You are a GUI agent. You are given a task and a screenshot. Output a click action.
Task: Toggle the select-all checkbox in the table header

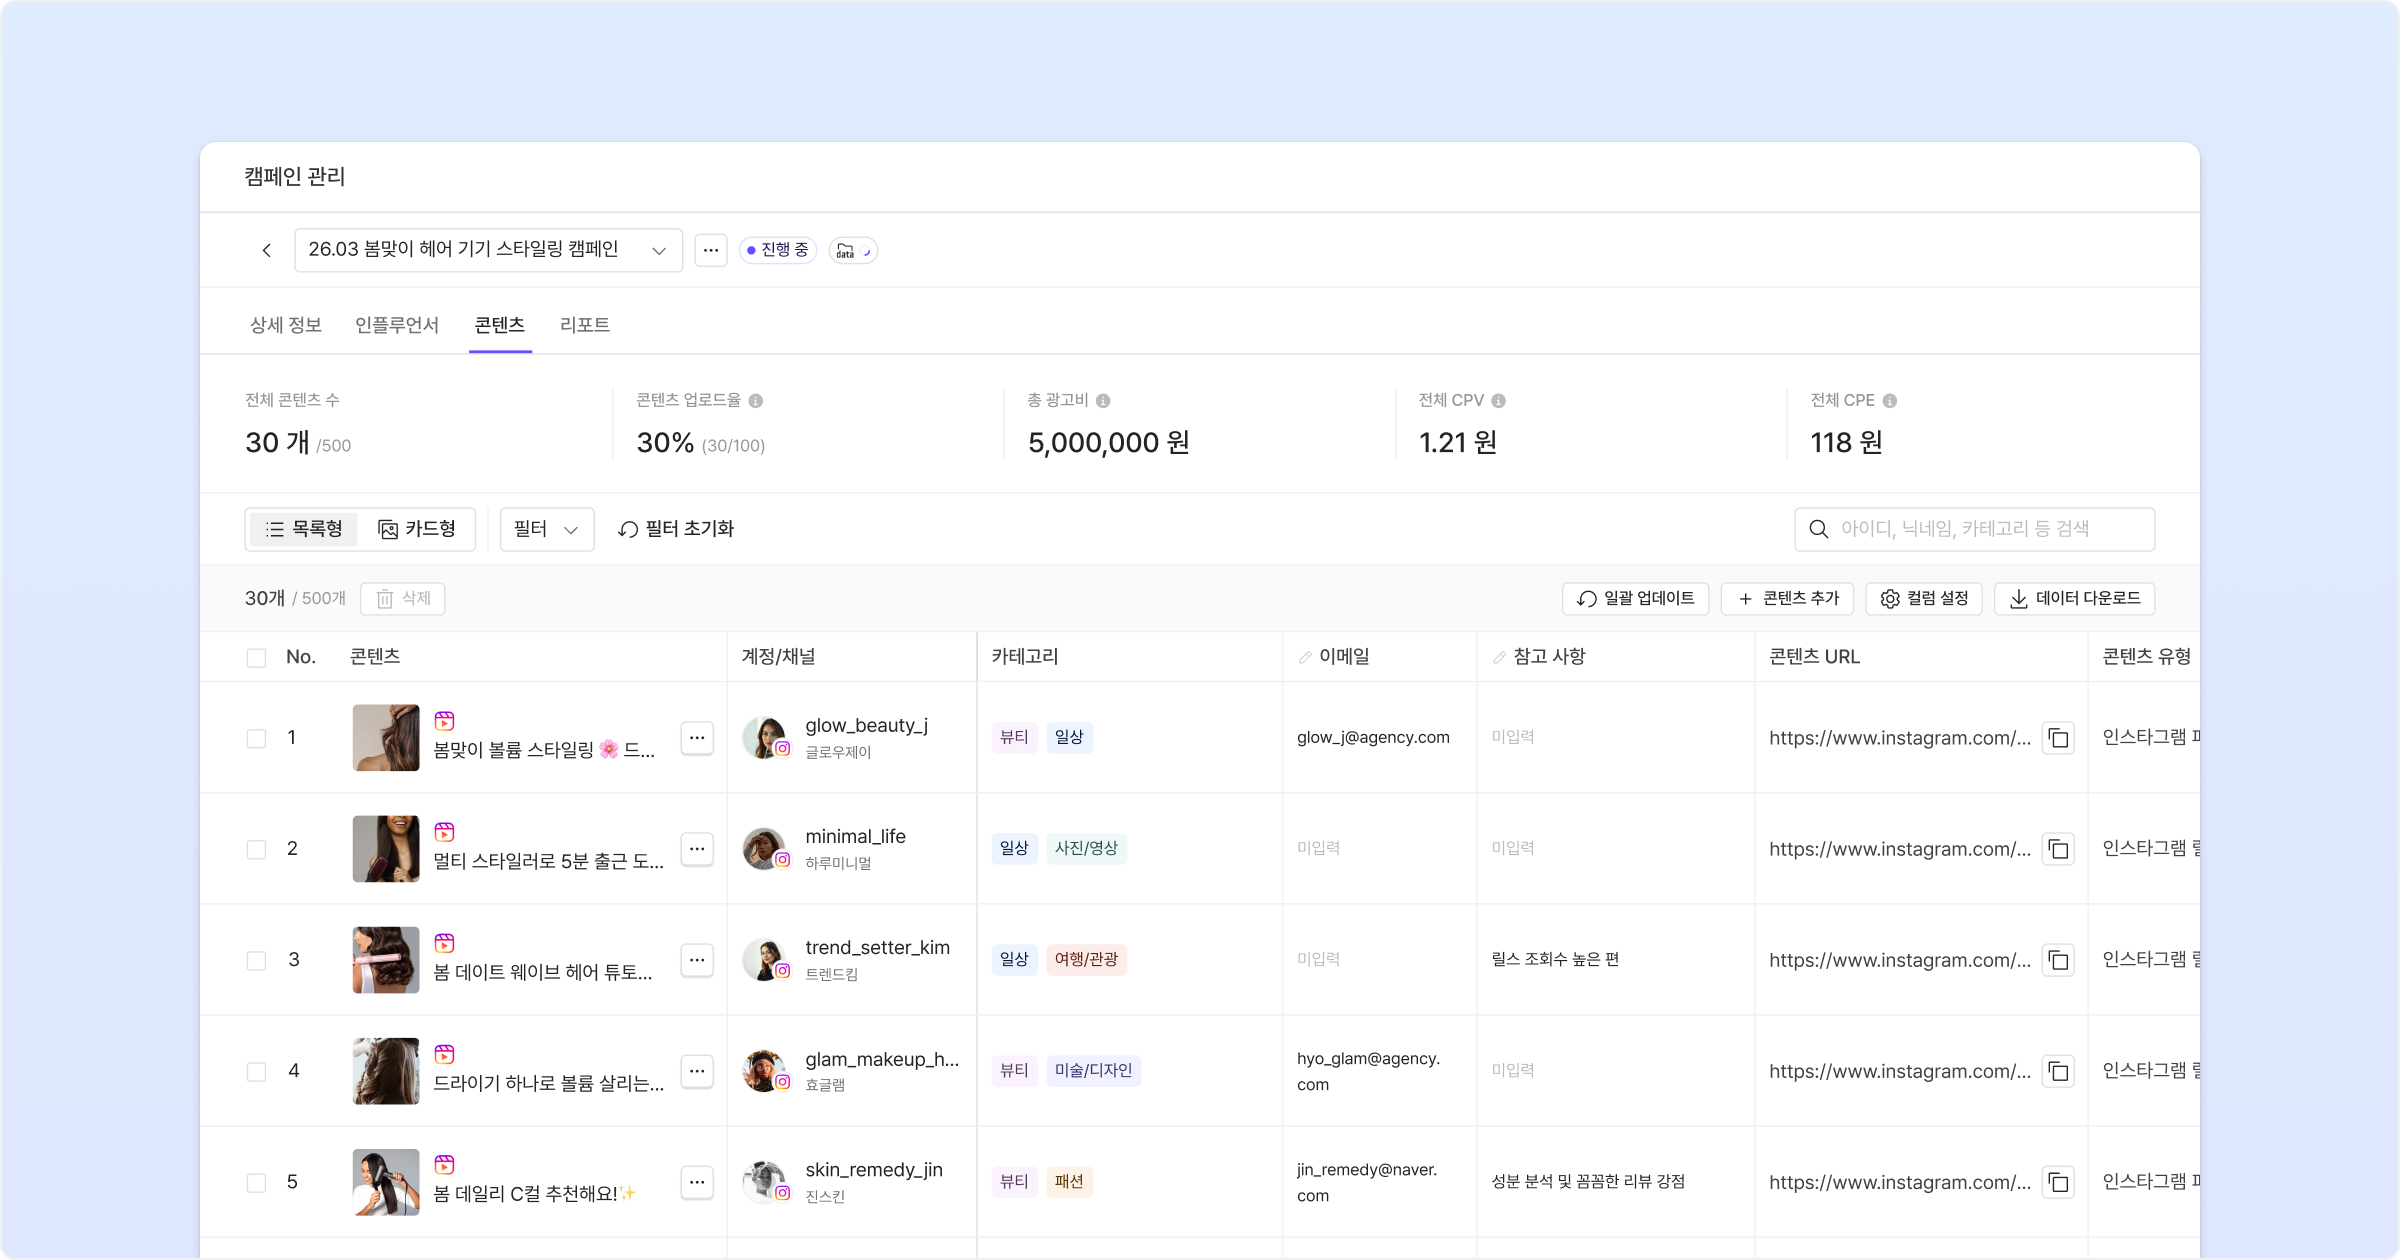pyautogui.click(x=256, y=658)
